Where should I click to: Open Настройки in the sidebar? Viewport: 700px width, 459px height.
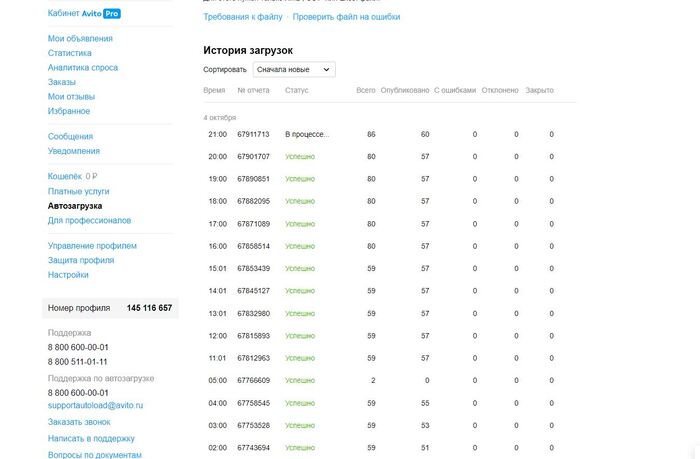68,275
